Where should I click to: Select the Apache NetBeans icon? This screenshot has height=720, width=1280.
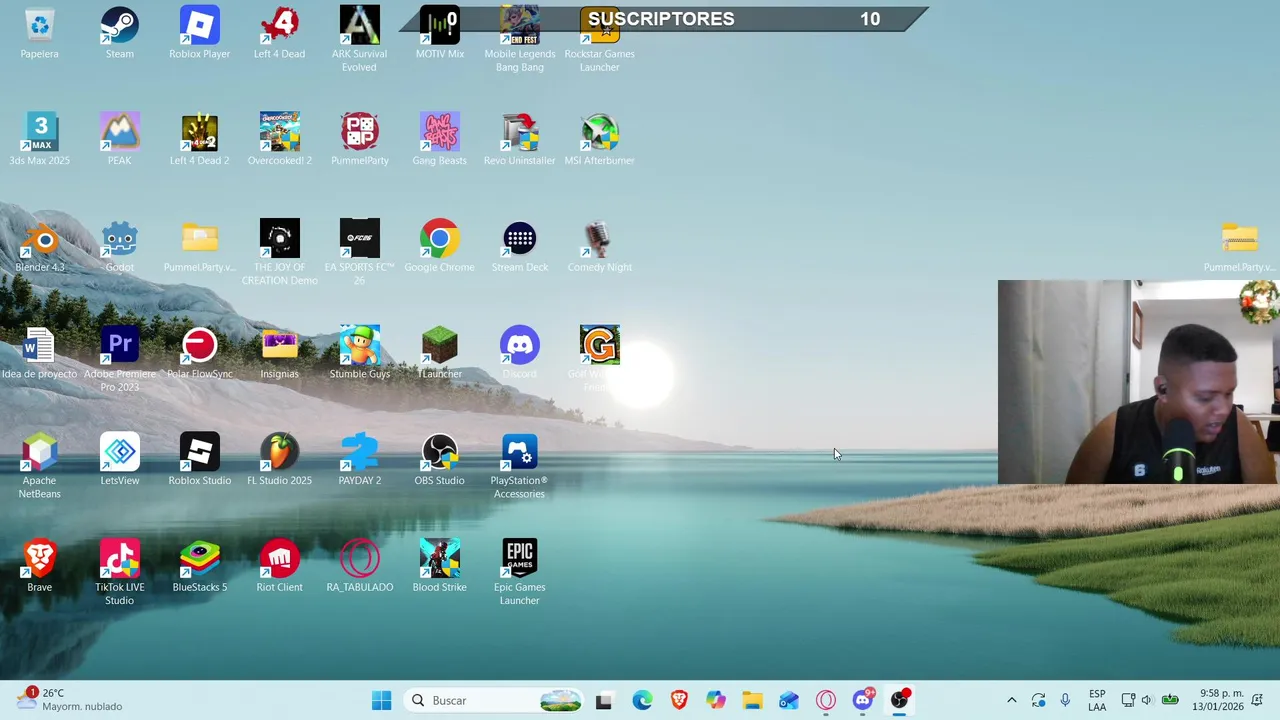coord(39,466)
